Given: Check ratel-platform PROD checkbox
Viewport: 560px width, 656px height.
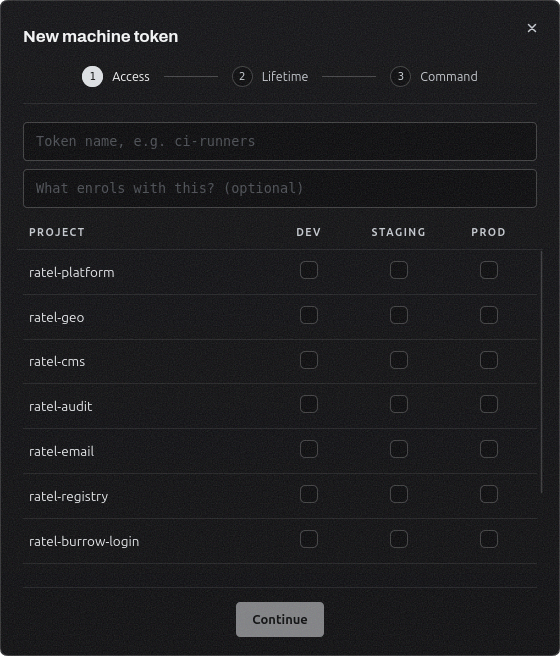Looking at the screenshot, I should tap(488, 270).
